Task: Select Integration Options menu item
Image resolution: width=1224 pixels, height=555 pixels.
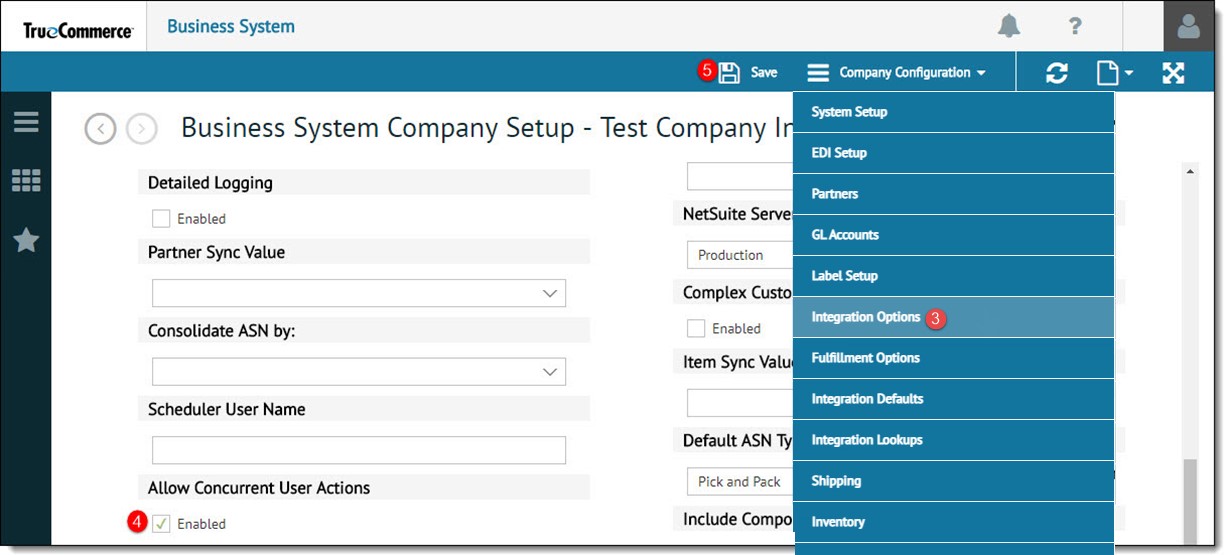Action: pos(954,317)
